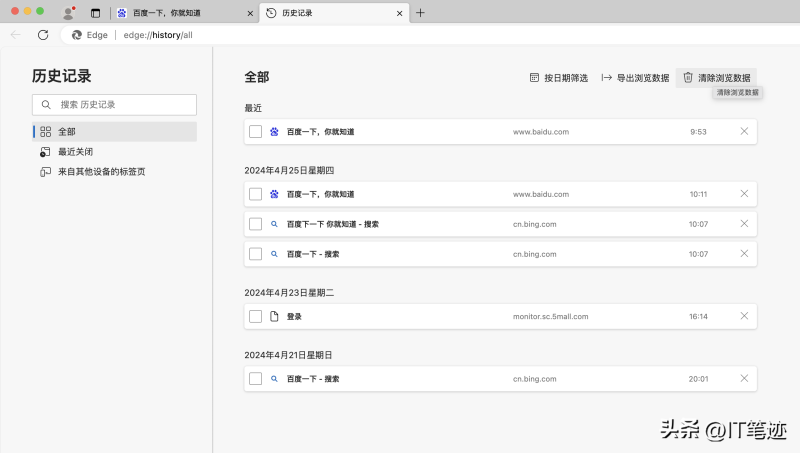800x453 pixels.
Task: Click the 搜索 历史记录 search field
Action: coord(114,105)
